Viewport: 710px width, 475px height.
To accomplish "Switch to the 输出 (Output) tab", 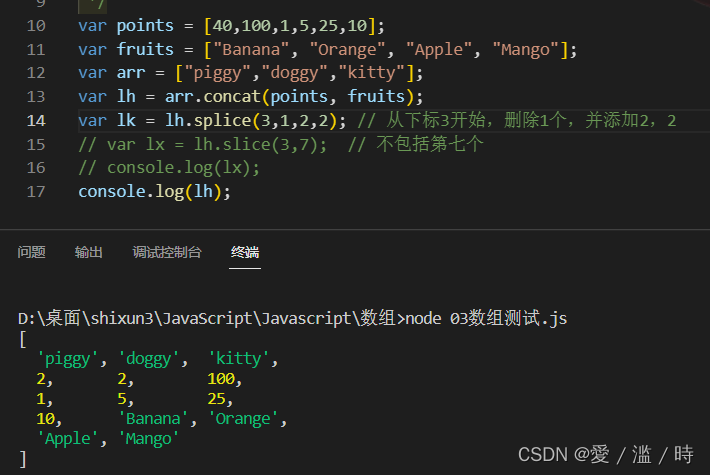I will [88, 252].
